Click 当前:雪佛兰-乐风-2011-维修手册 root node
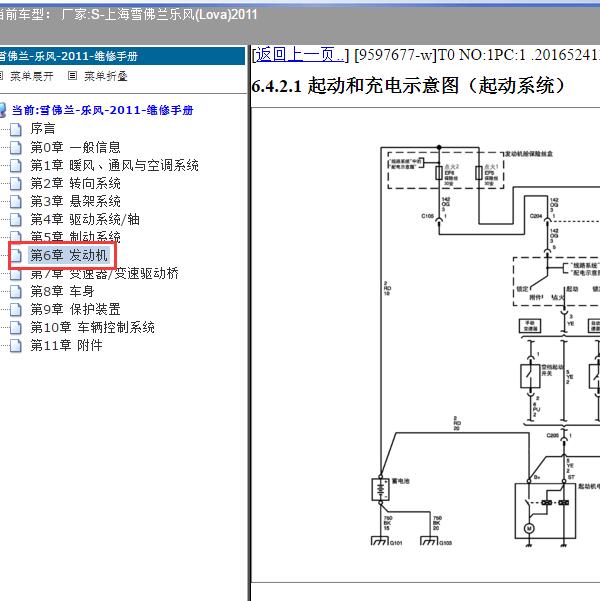This screenshot has height=601, width=600. (x=103, y=110)
